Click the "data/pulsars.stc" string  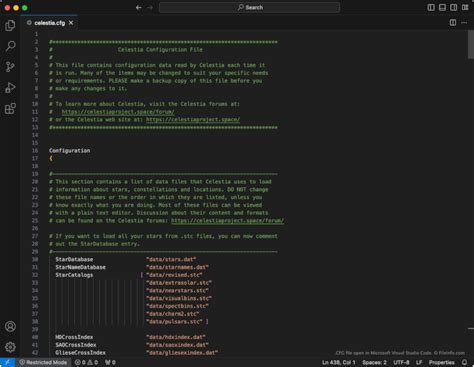pos(174,322)
